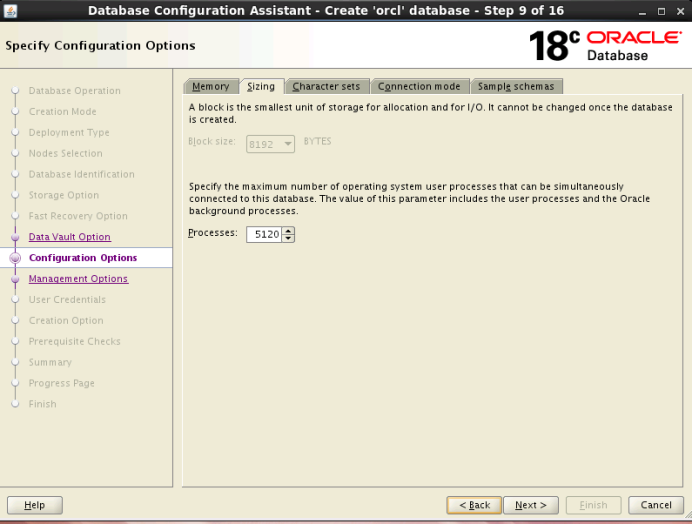Click the 'Database Operation' step text
This screenshot has width=692, height=524.
(x=75, y=90)
